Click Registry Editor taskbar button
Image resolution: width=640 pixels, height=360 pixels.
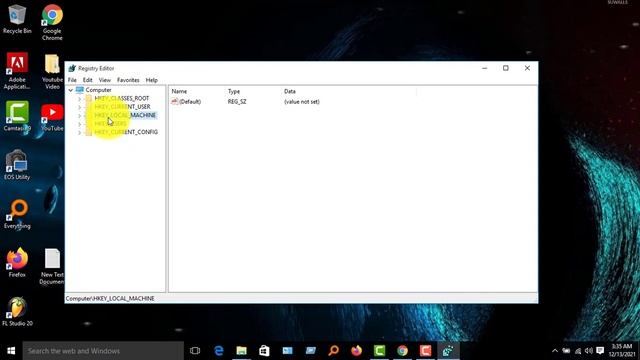[x=448, y=351]
